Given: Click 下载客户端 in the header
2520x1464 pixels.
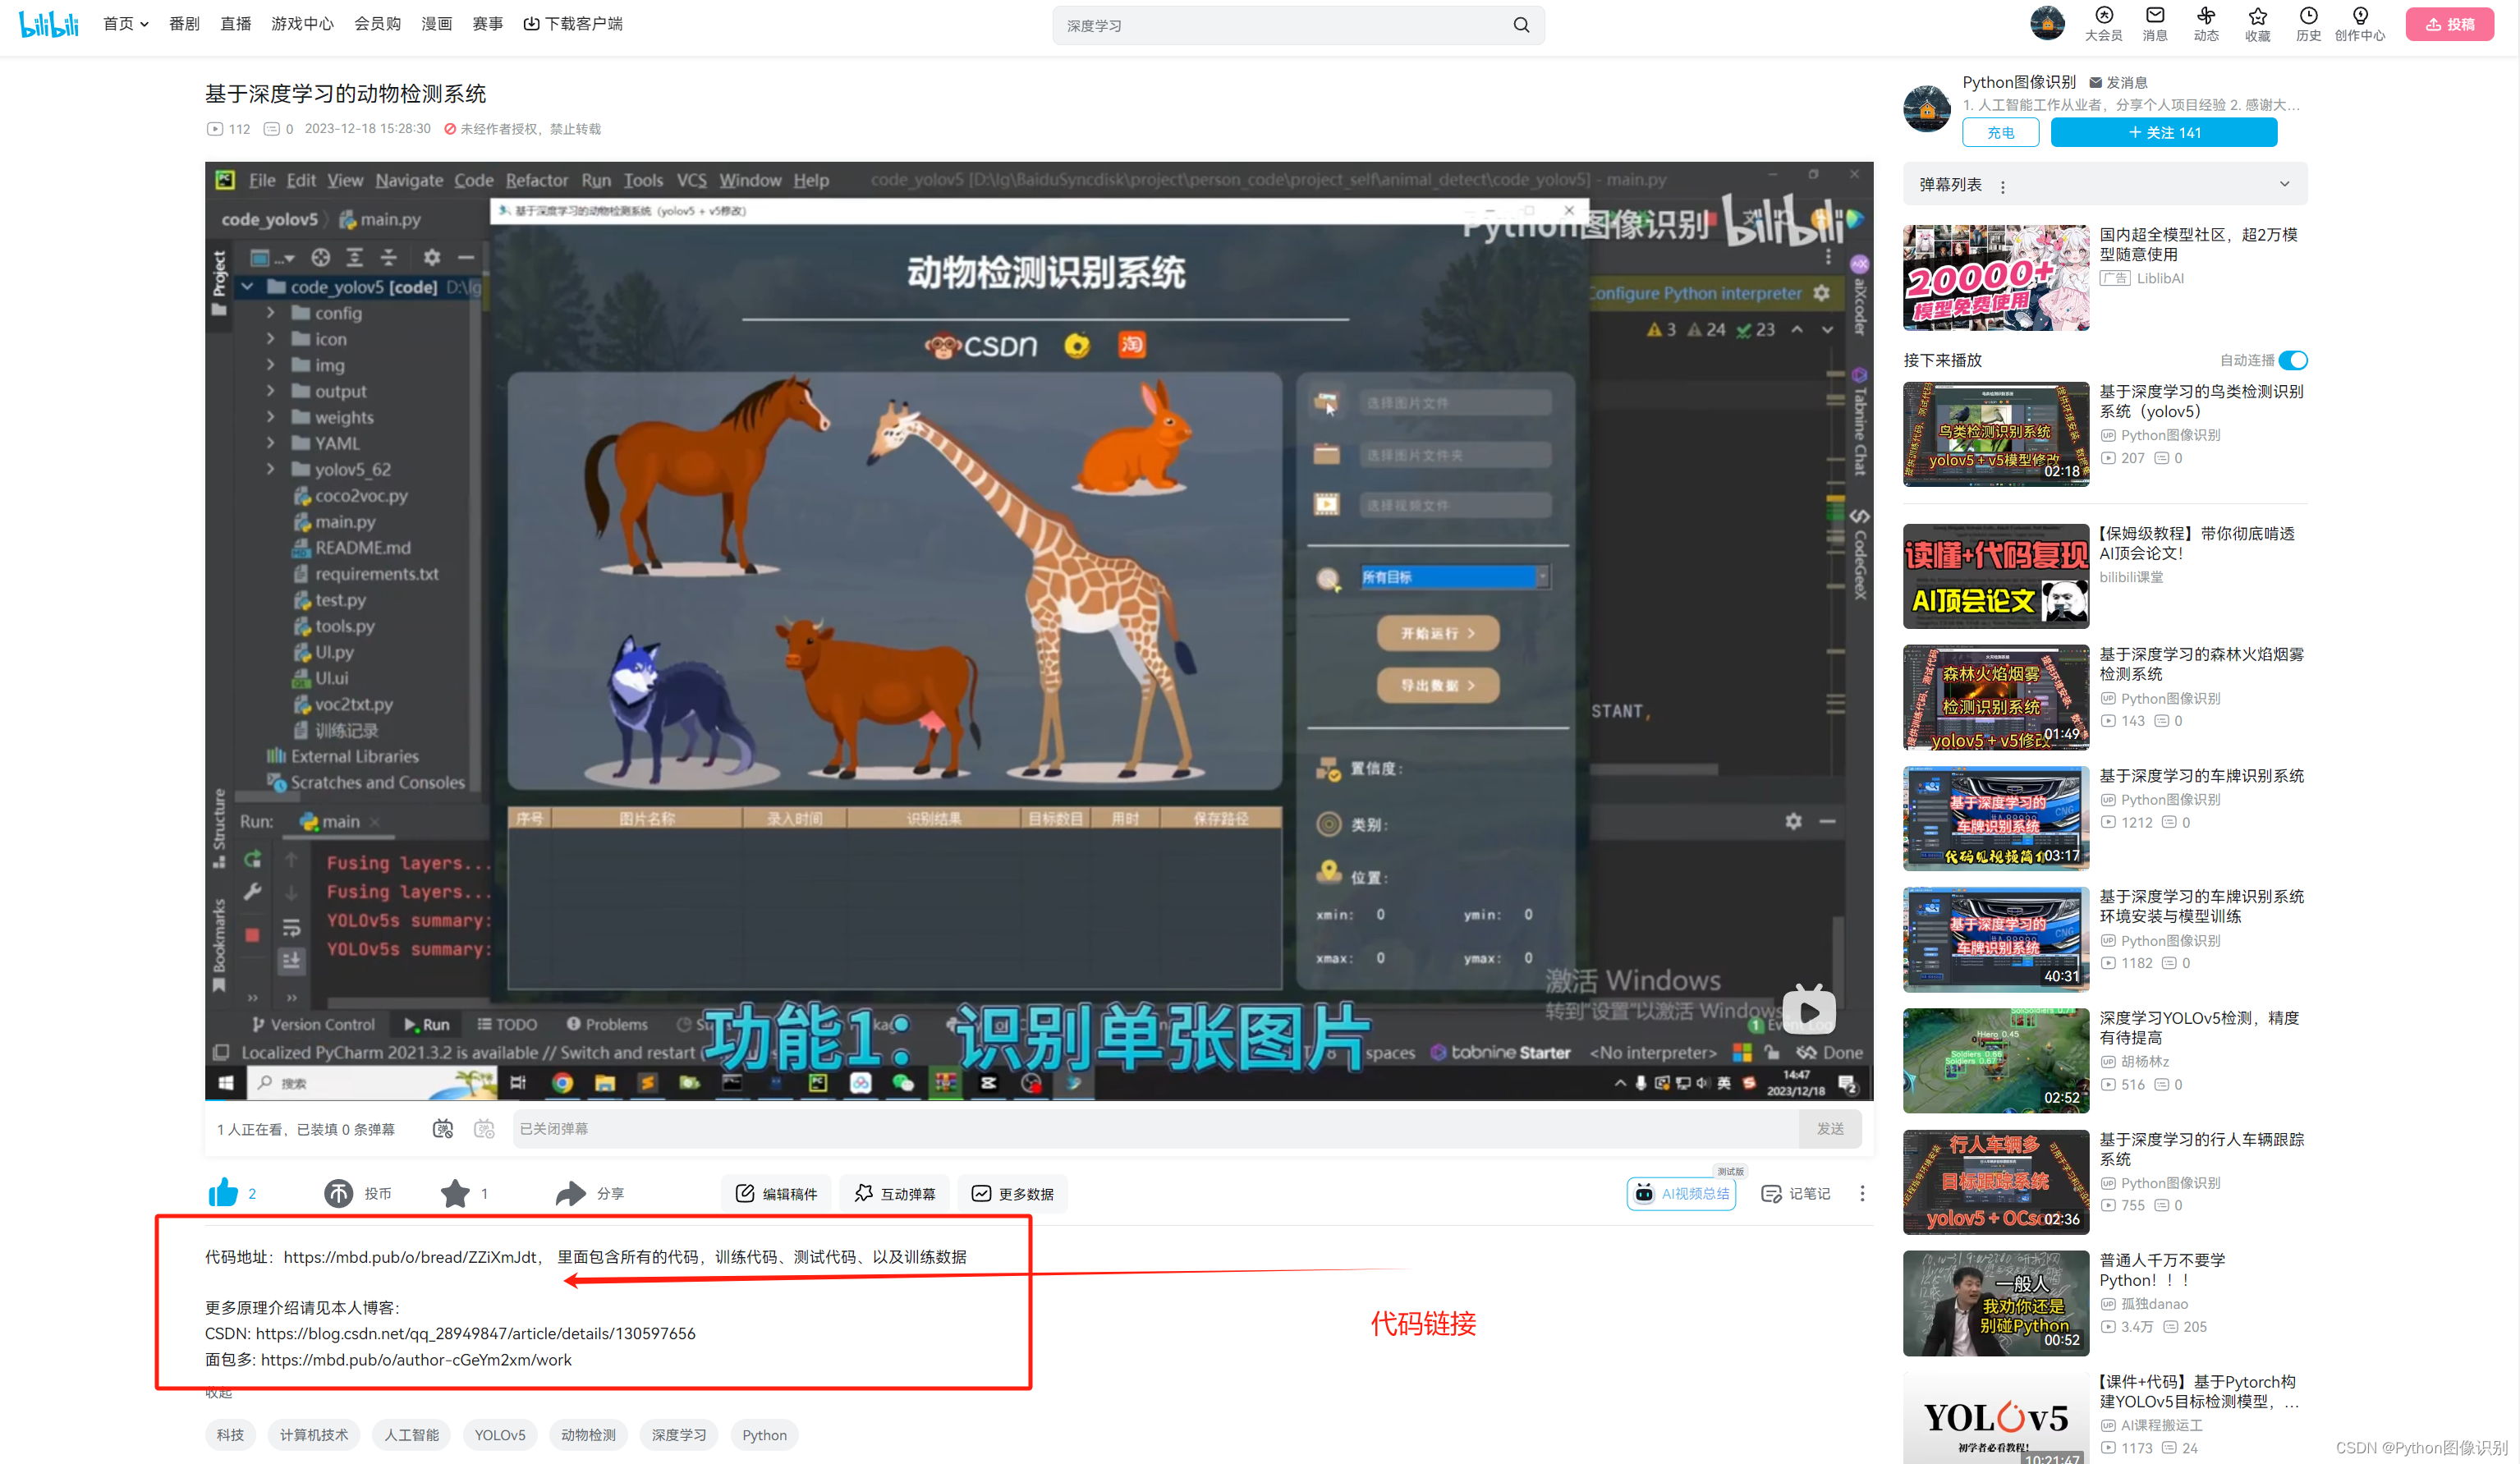Looking at the screenshot, I should point(573,24).
